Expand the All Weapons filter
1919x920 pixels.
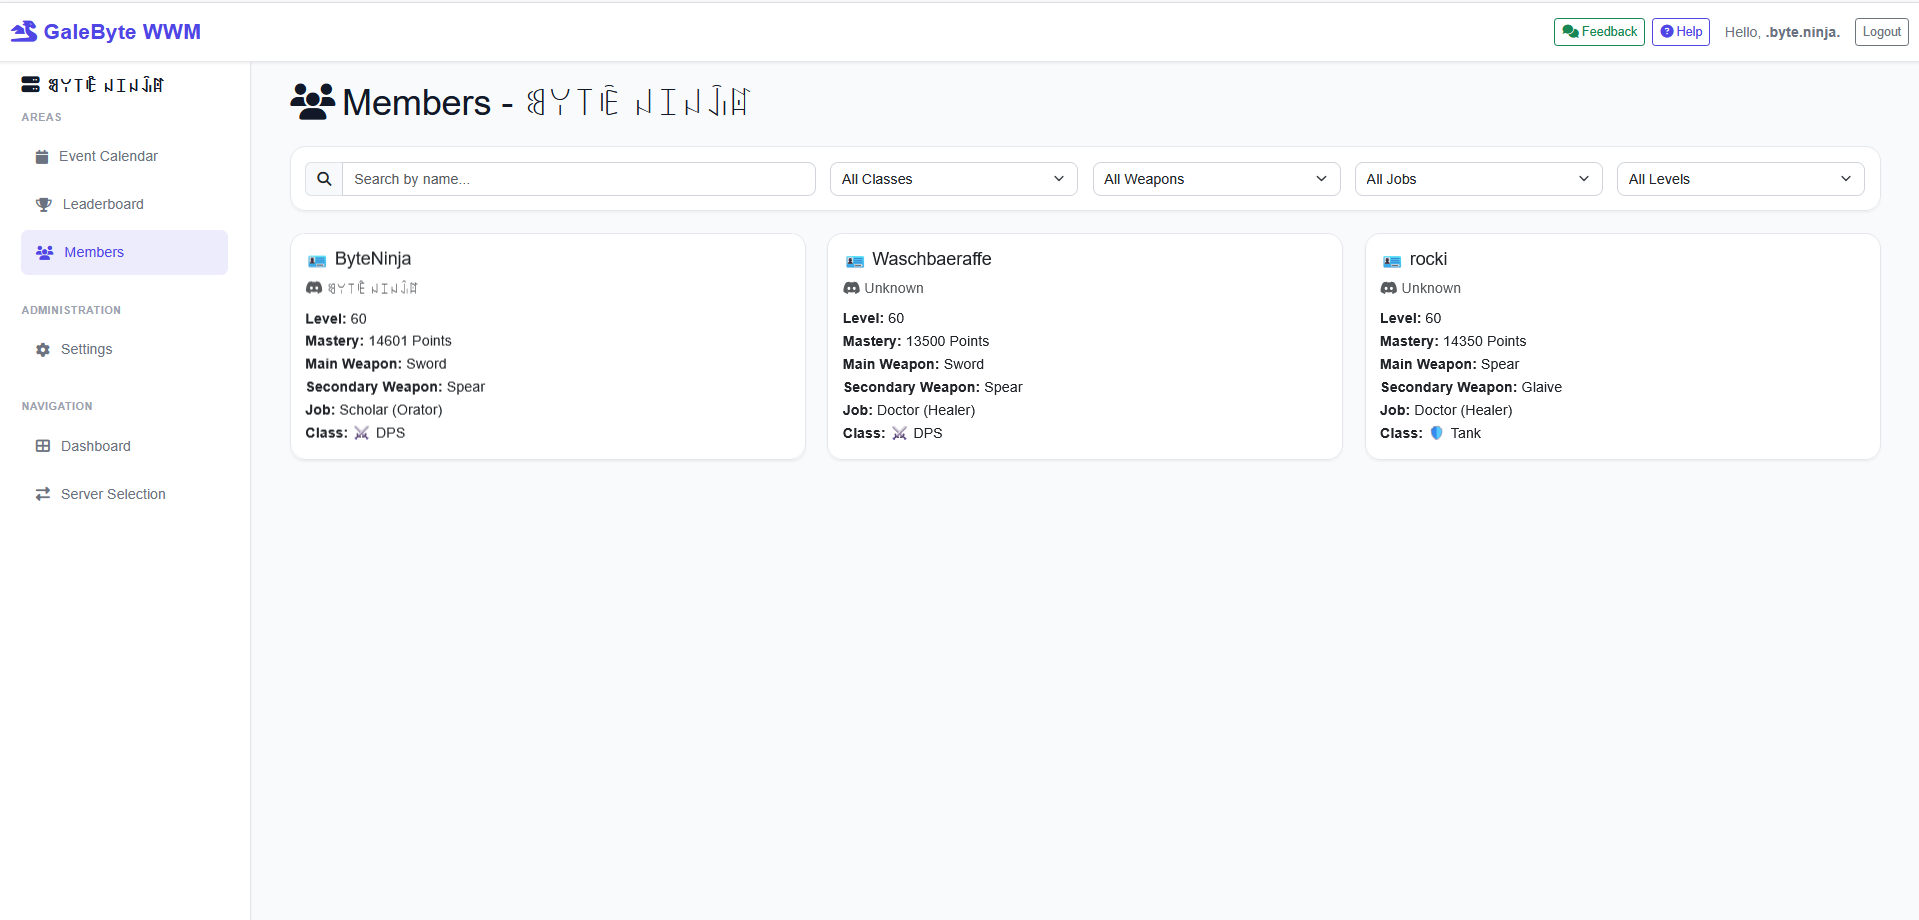click(1215, 179)
